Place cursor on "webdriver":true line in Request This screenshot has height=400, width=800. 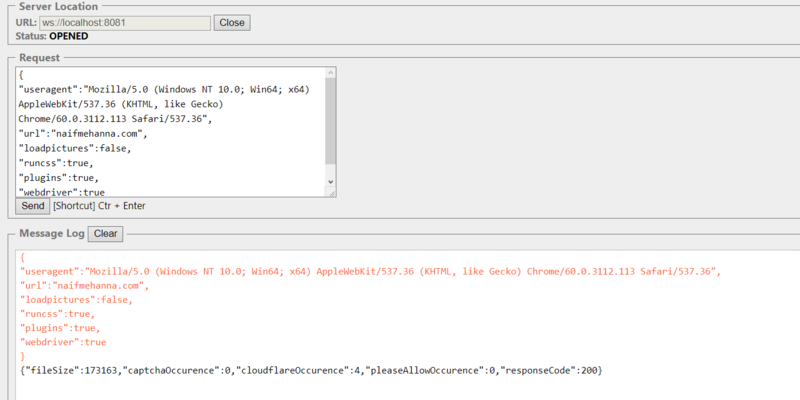pyautogui.click(x=65, y=191)
